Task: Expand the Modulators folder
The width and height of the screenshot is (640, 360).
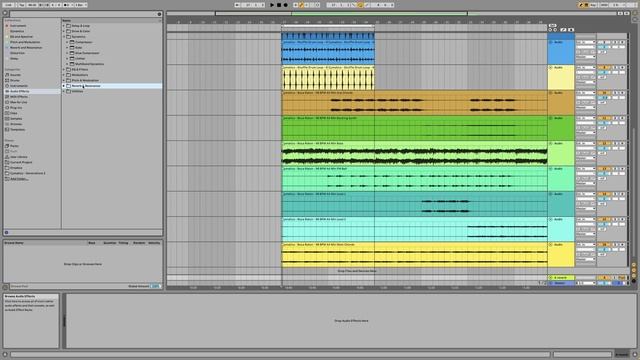Action: (64, 75)
